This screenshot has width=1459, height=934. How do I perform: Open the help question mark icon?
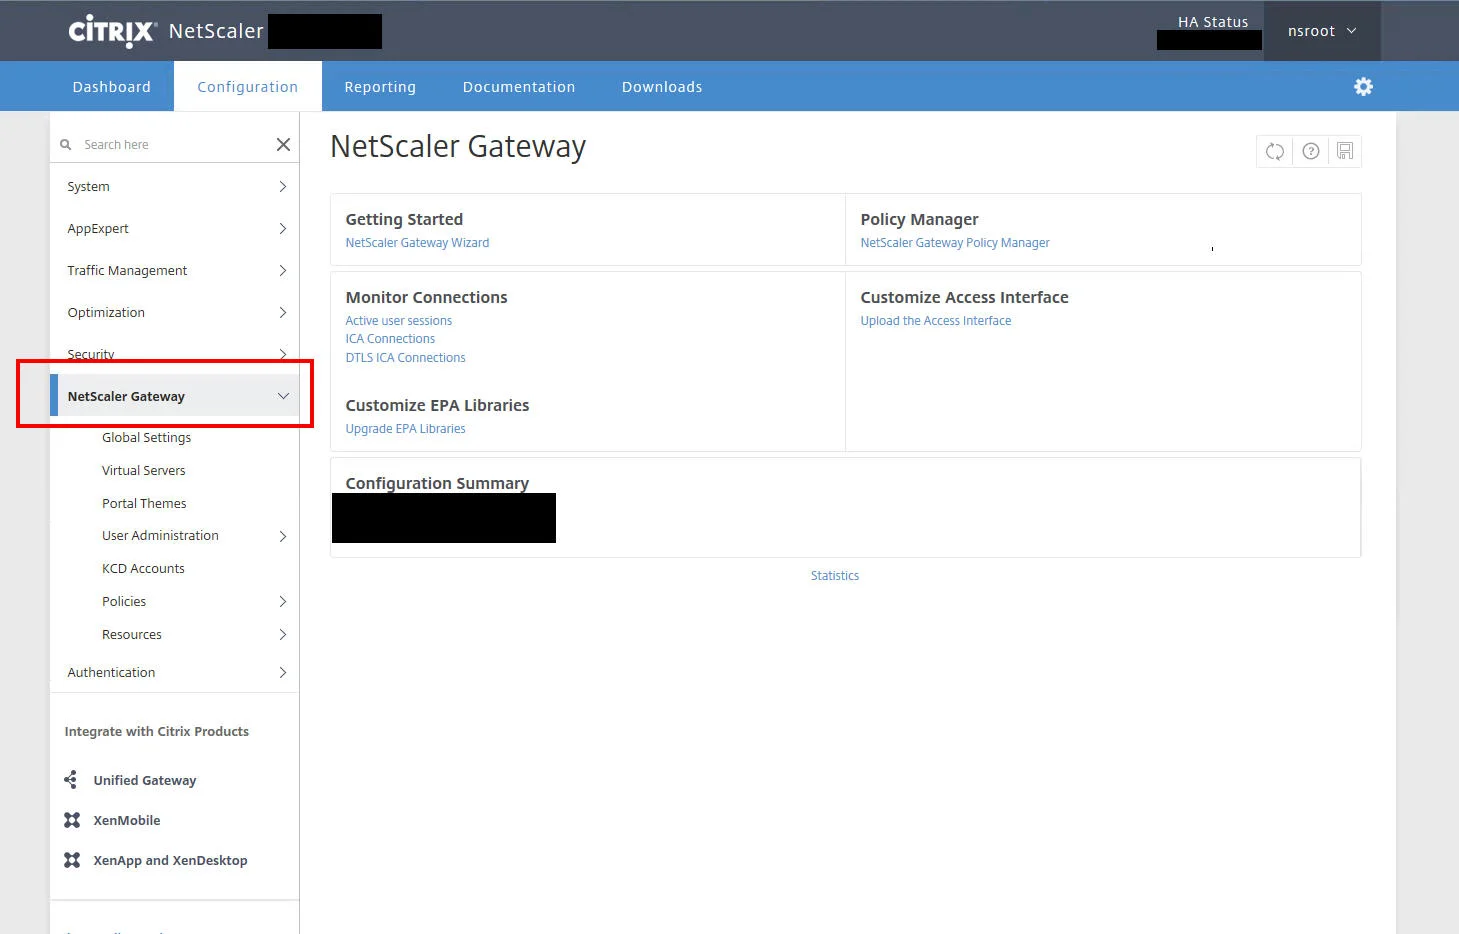tap(1310, 151)
